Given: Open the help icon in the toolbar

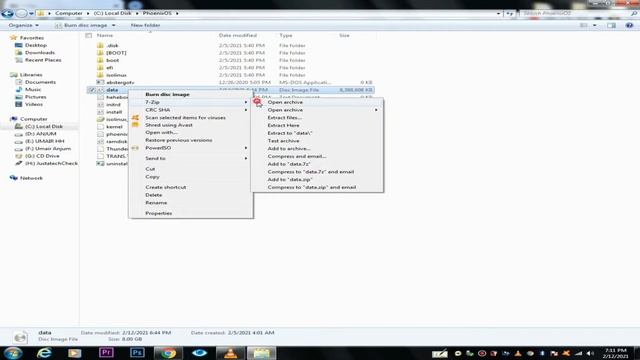Looking at the screenshot, I should [x=629, y=25].
